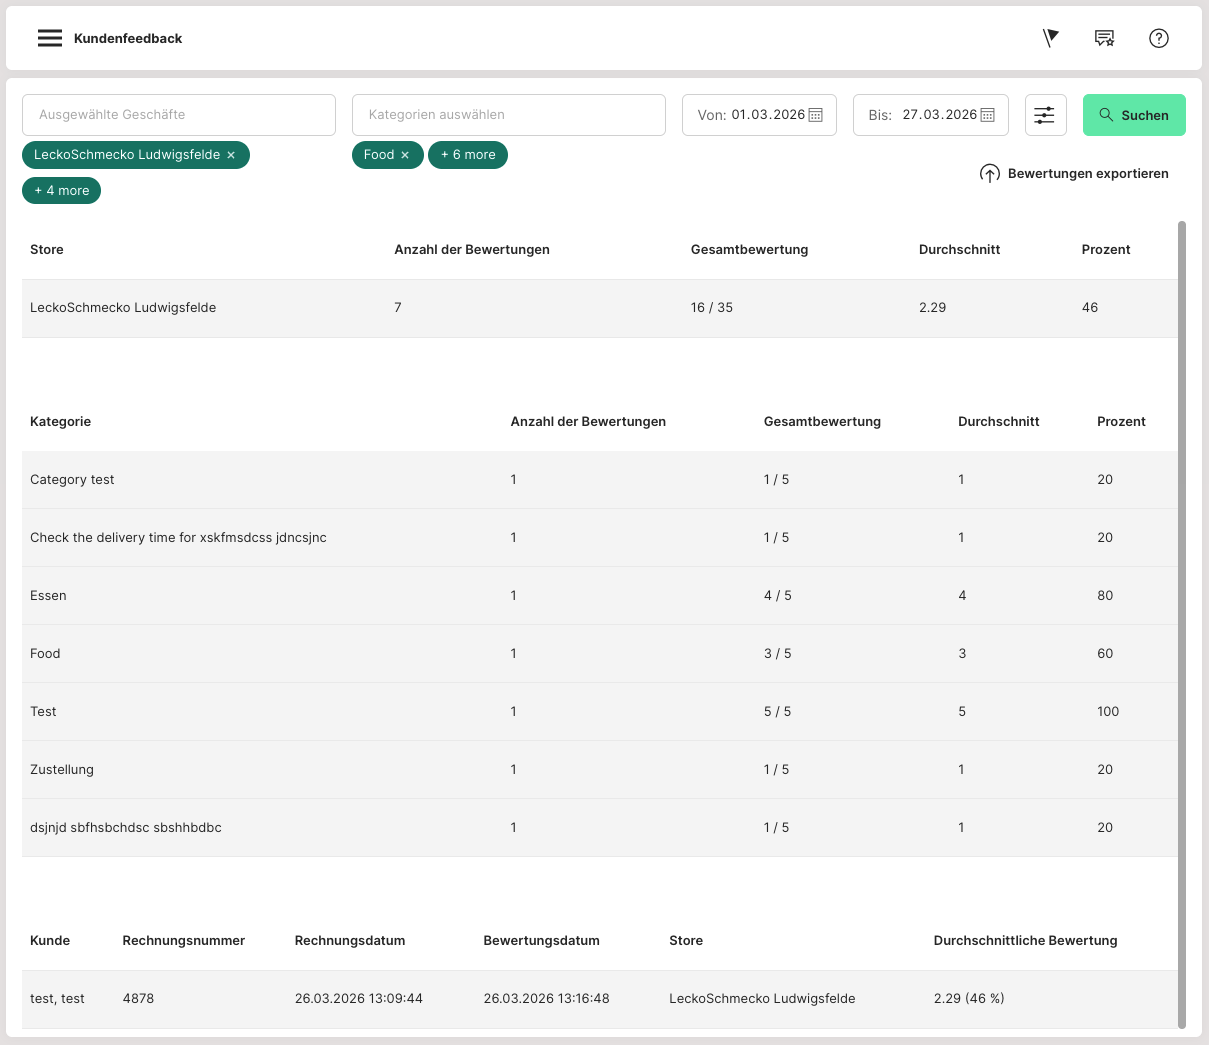
Task: Expand the '+ 6 more' categories chip
Action: [x=468, y=155]
